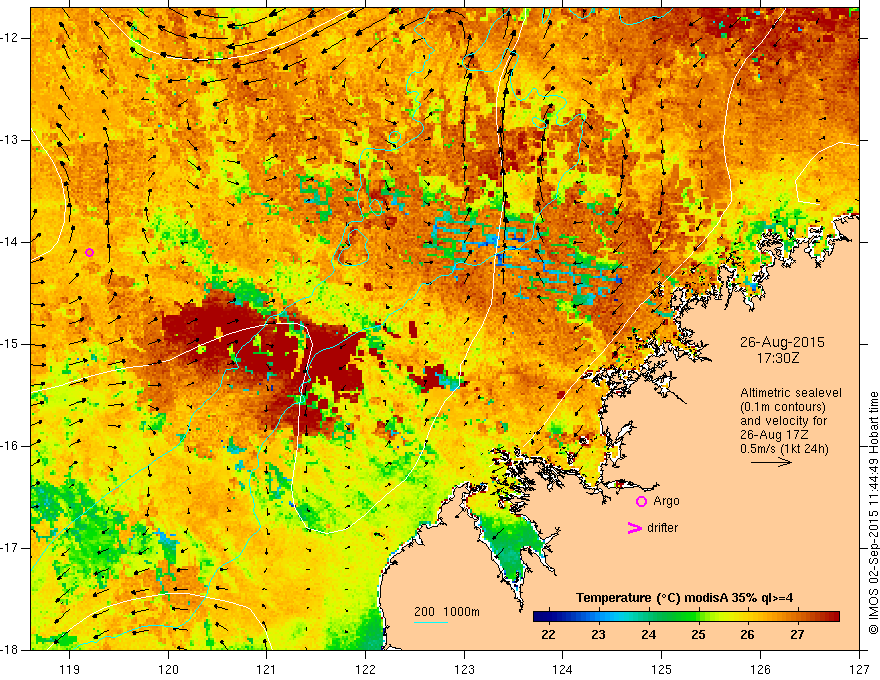Click the color bar tick value 23

pyautogui.click(x=598, y=635)
